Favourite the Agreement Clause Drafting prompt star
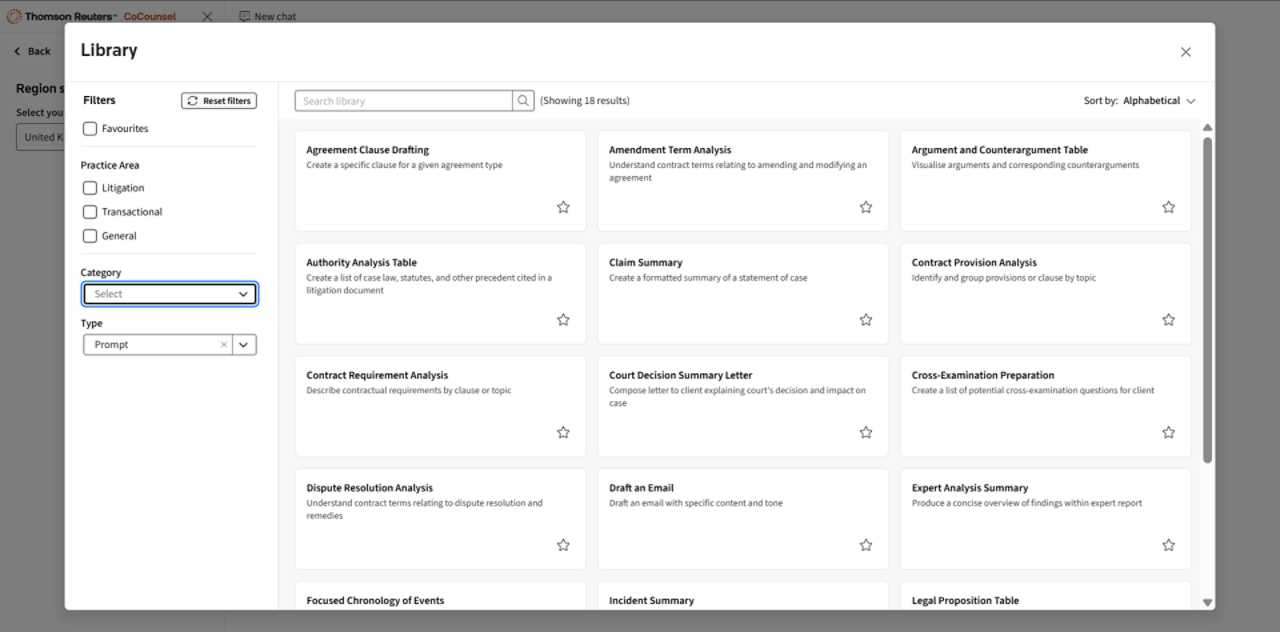The height and width of the screenshot is (632, 1280). [x=563, y=207]
